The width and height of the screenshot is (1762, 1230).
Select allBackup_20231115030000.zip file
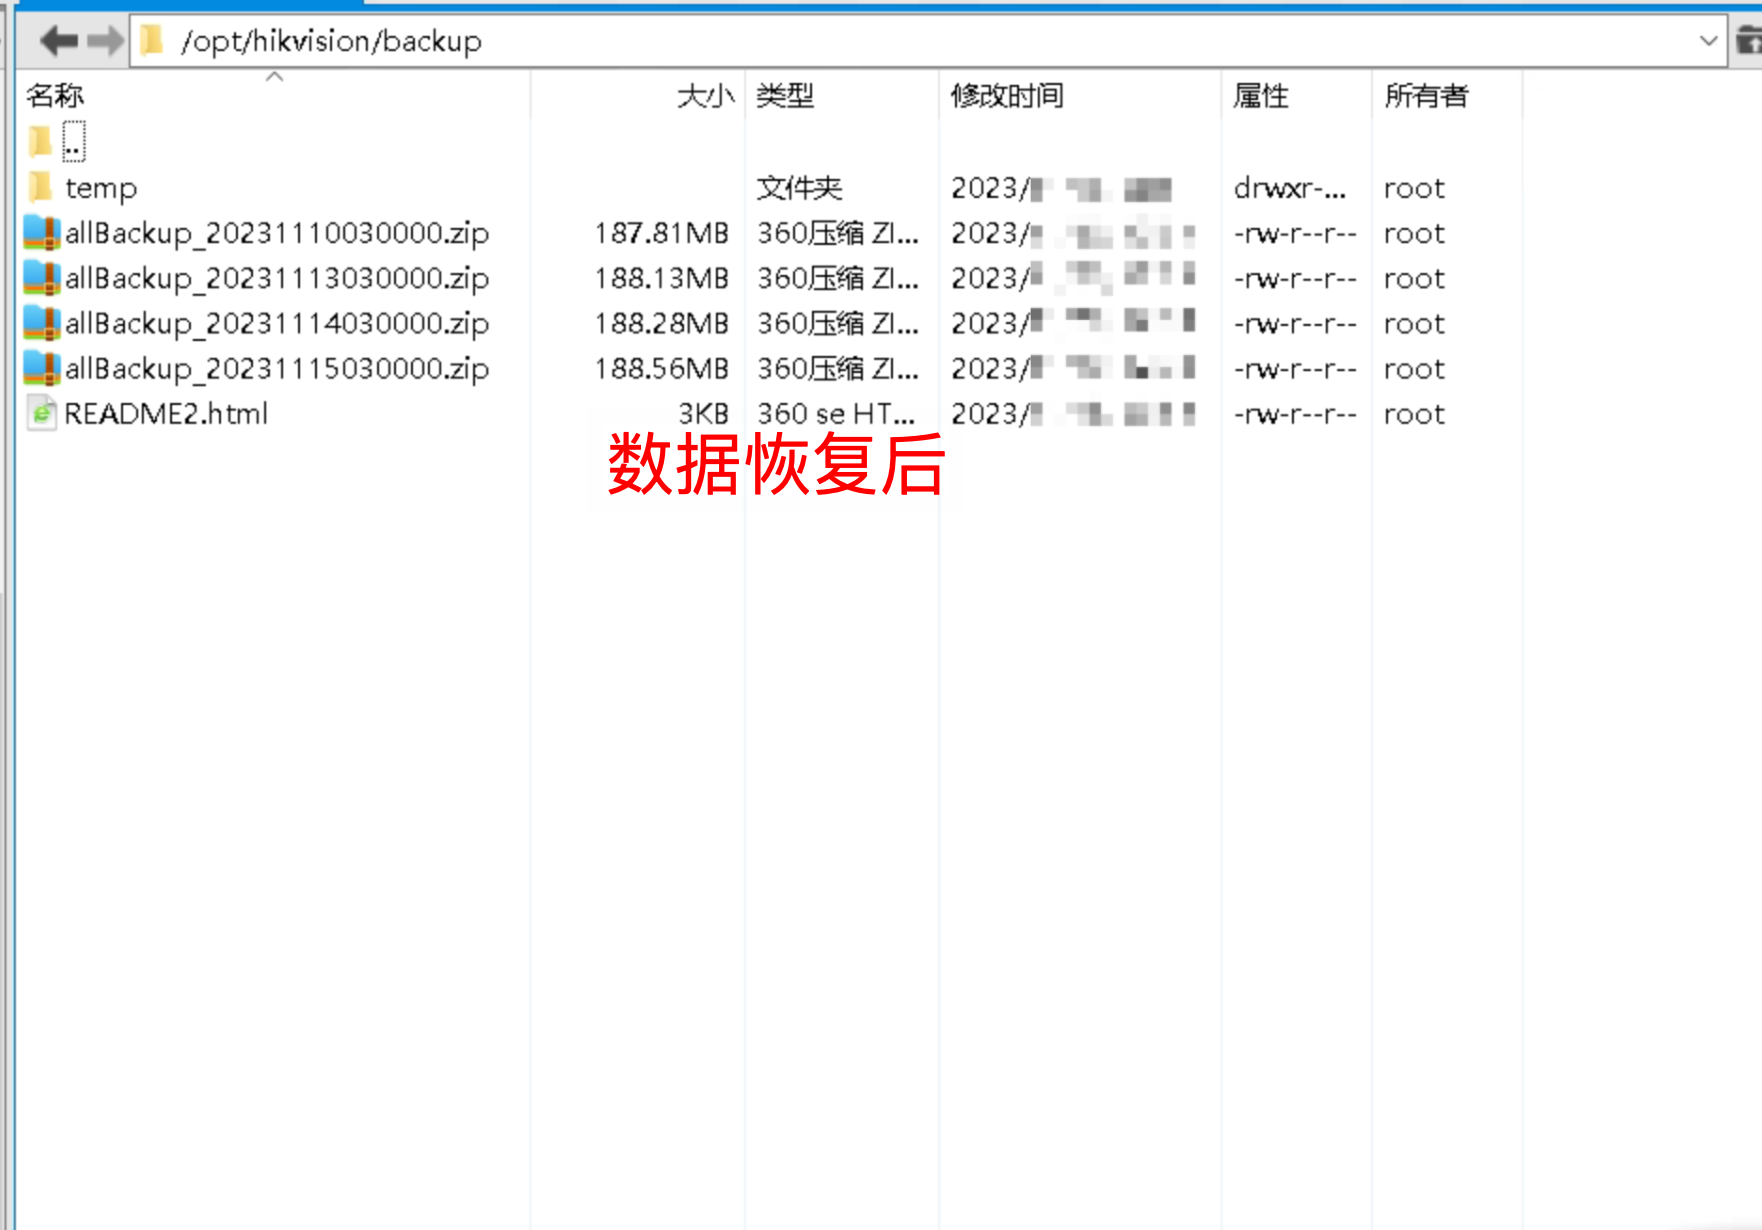(277, 368)
